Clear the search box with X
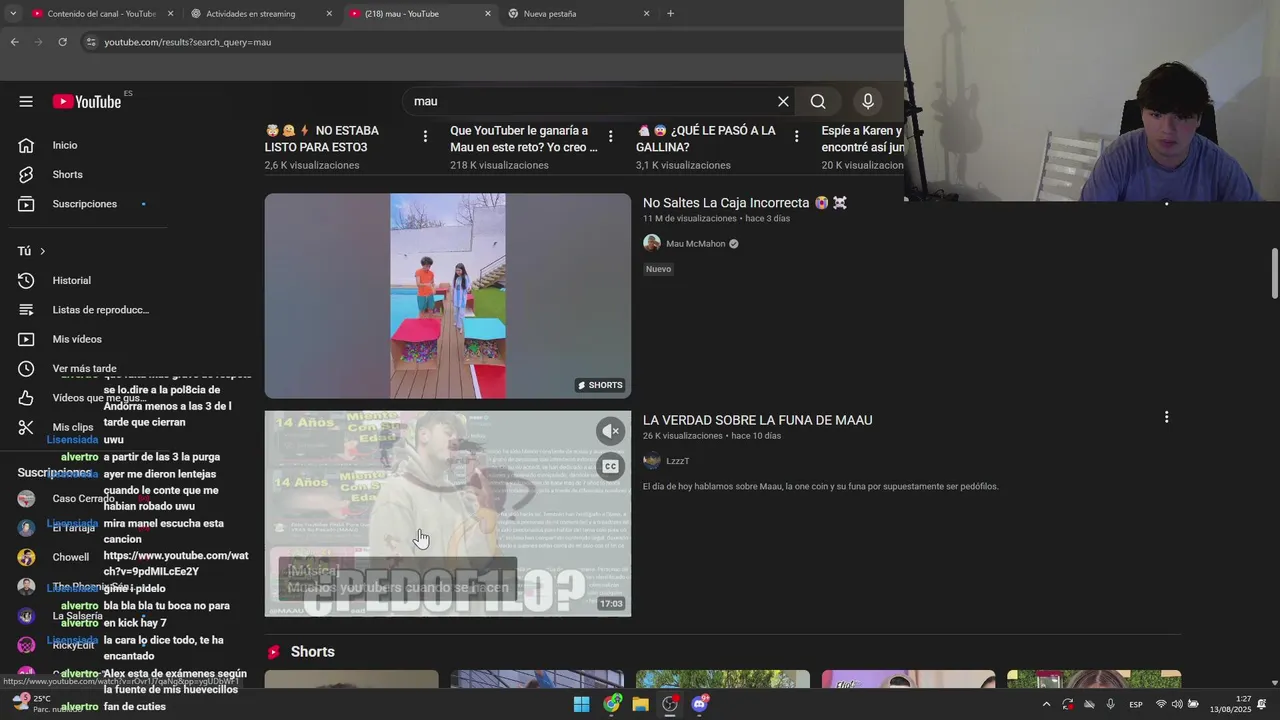 [x=783, y=101]
